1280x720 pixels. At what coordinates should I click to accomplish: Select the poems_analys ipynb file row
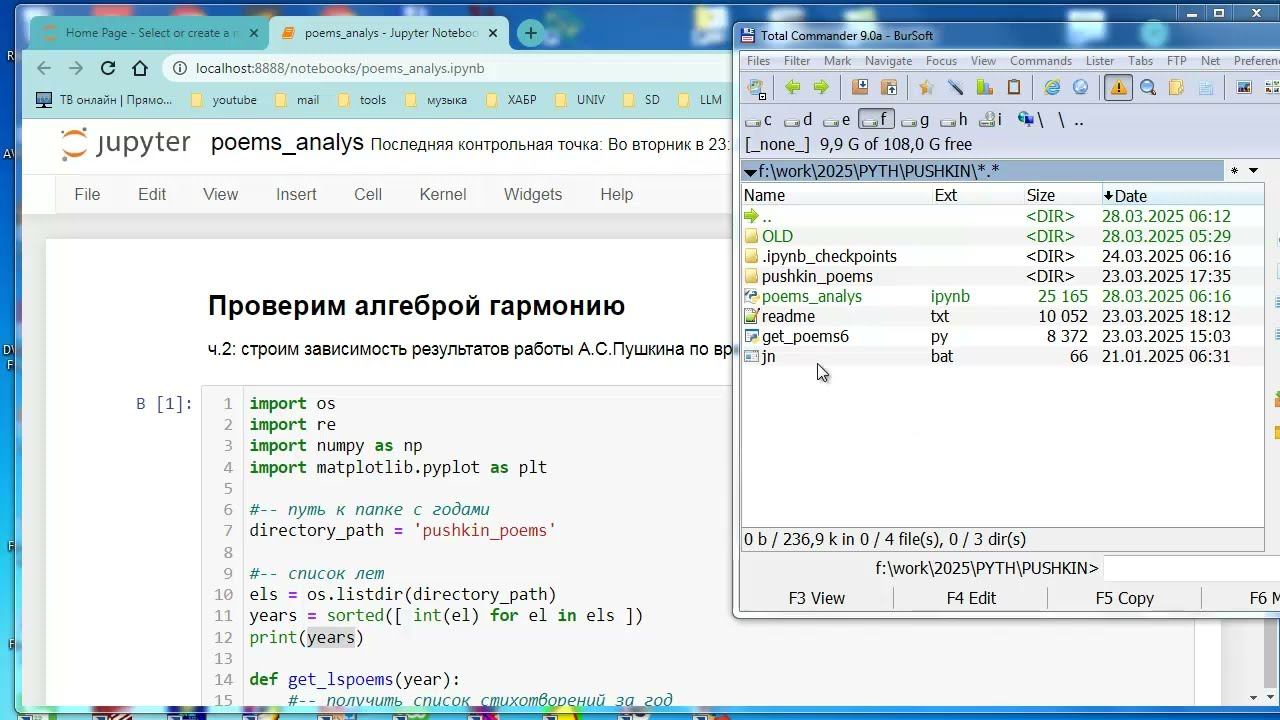pos(1003,296)
